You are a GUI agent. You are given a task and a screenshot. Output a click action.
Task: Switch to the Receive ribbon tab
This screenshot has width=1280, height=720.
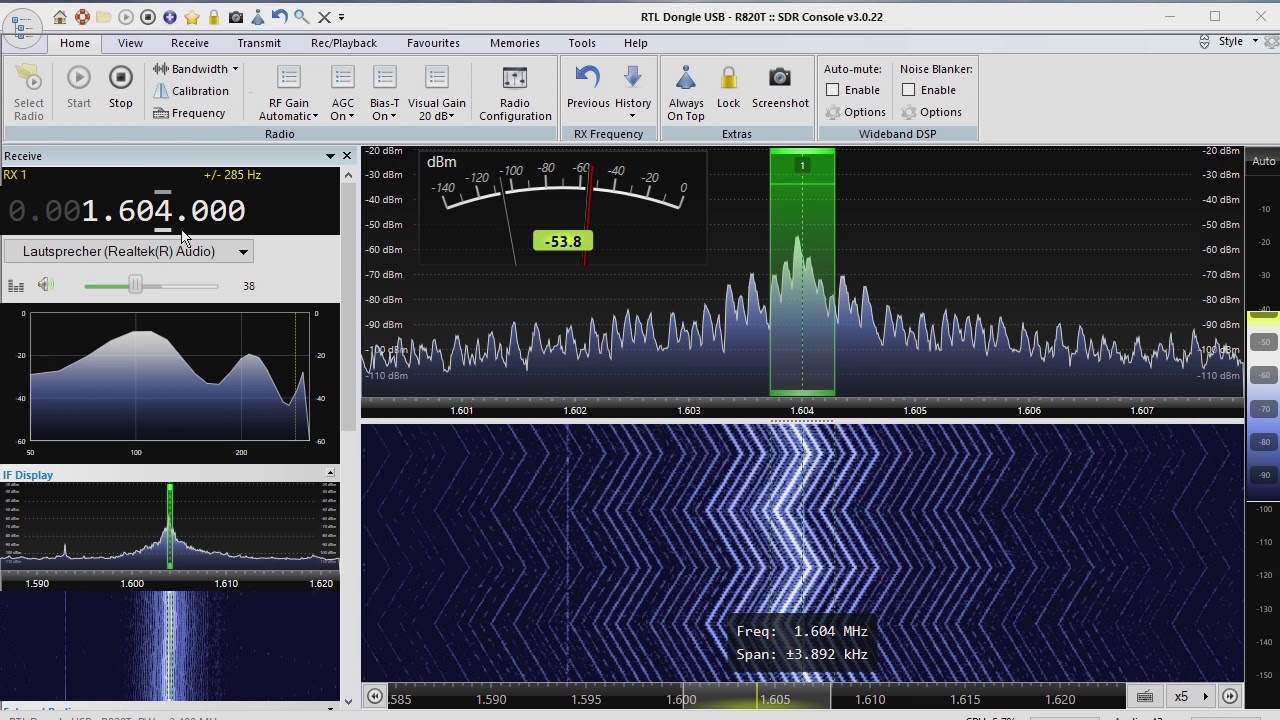click(190, 43)
